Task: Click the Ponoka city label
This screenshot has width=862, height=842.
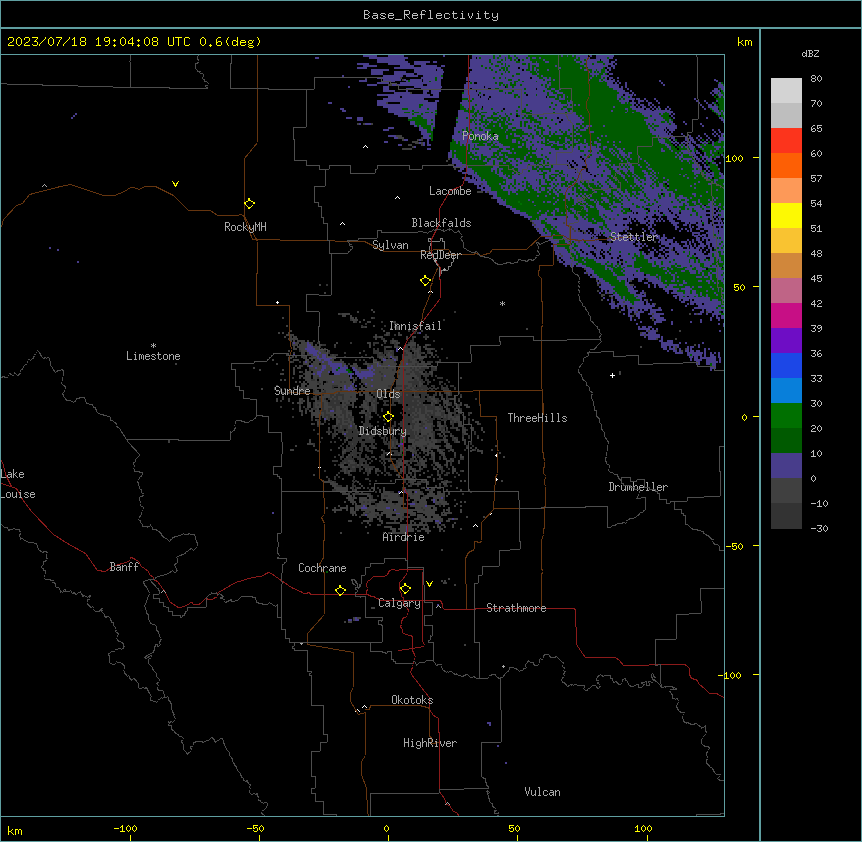Action: pyautogui.click(x=480, y=136)
